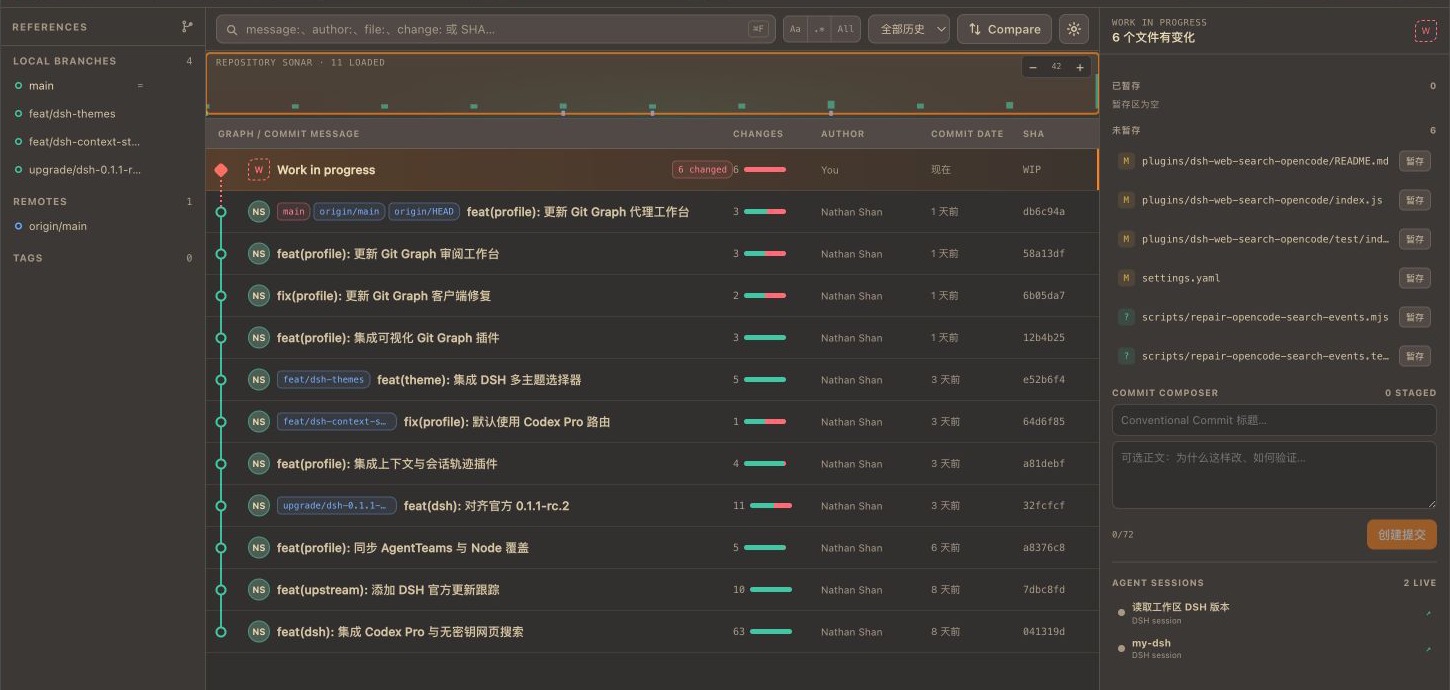Click the origin/main remote circle icon

pos(18,226)
